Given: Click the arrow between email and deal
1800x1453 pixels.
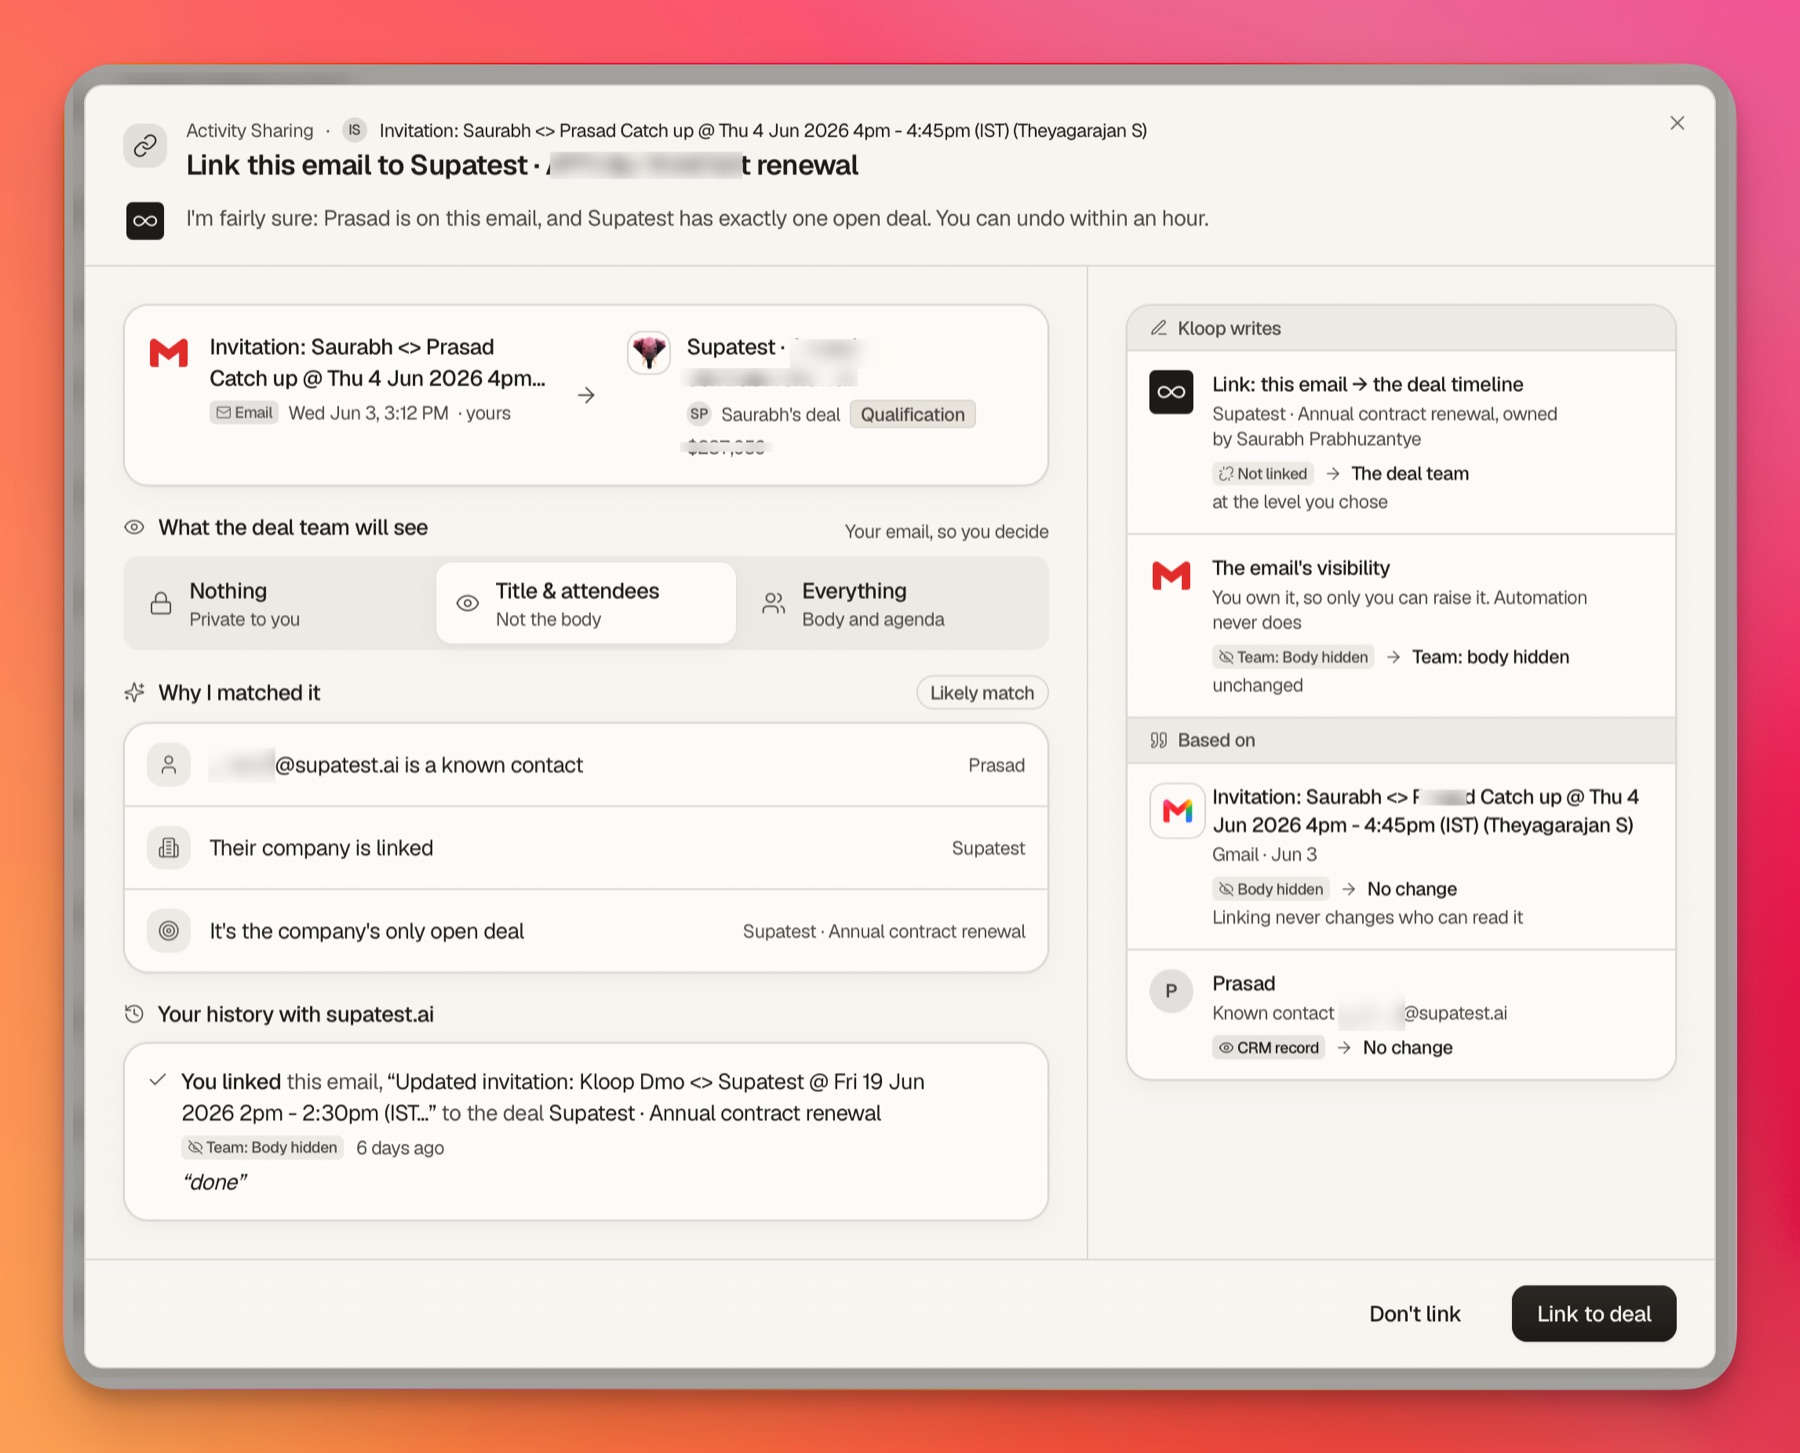Looking at the screenshot, I should click(x=587, y=396).
